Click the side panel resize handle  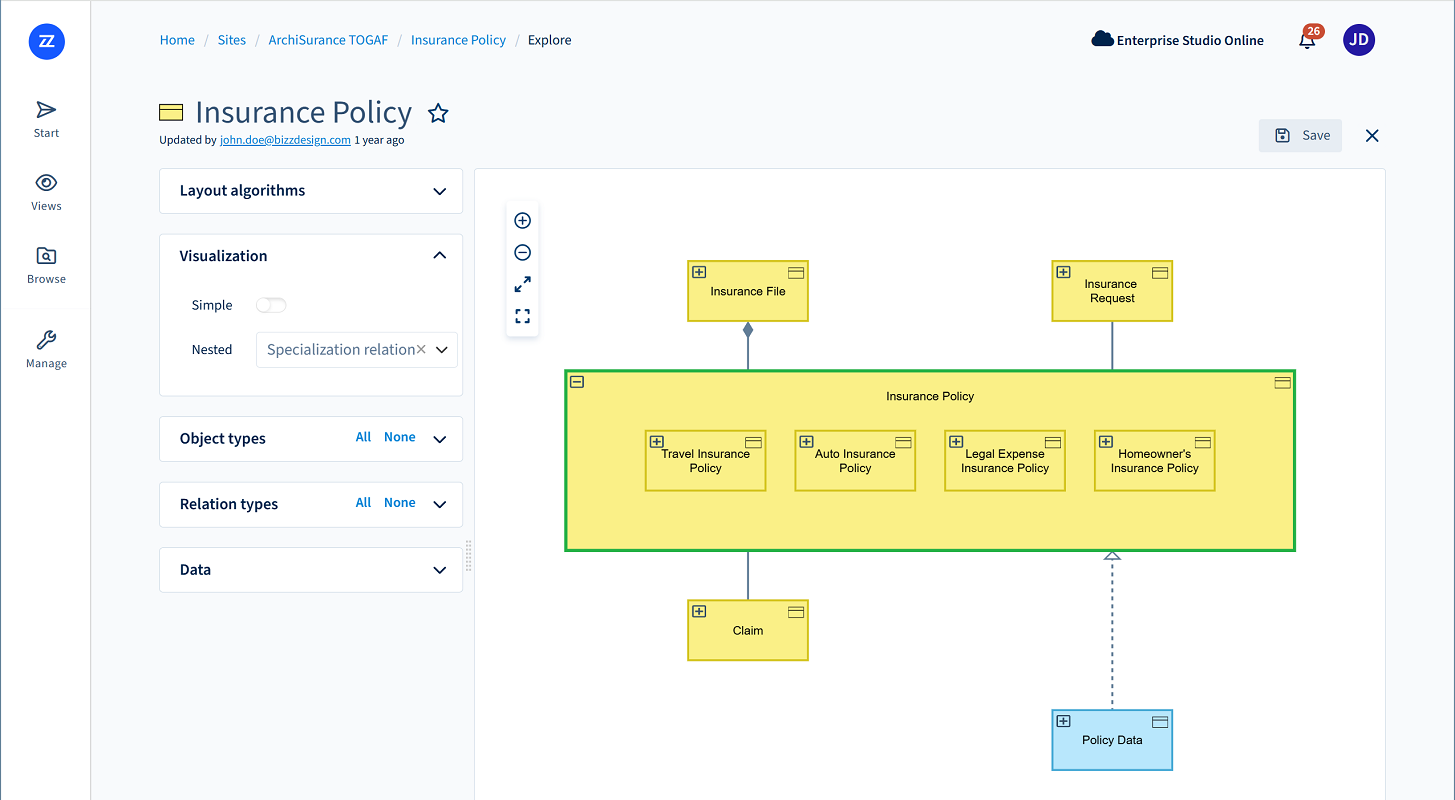[468, 555]
